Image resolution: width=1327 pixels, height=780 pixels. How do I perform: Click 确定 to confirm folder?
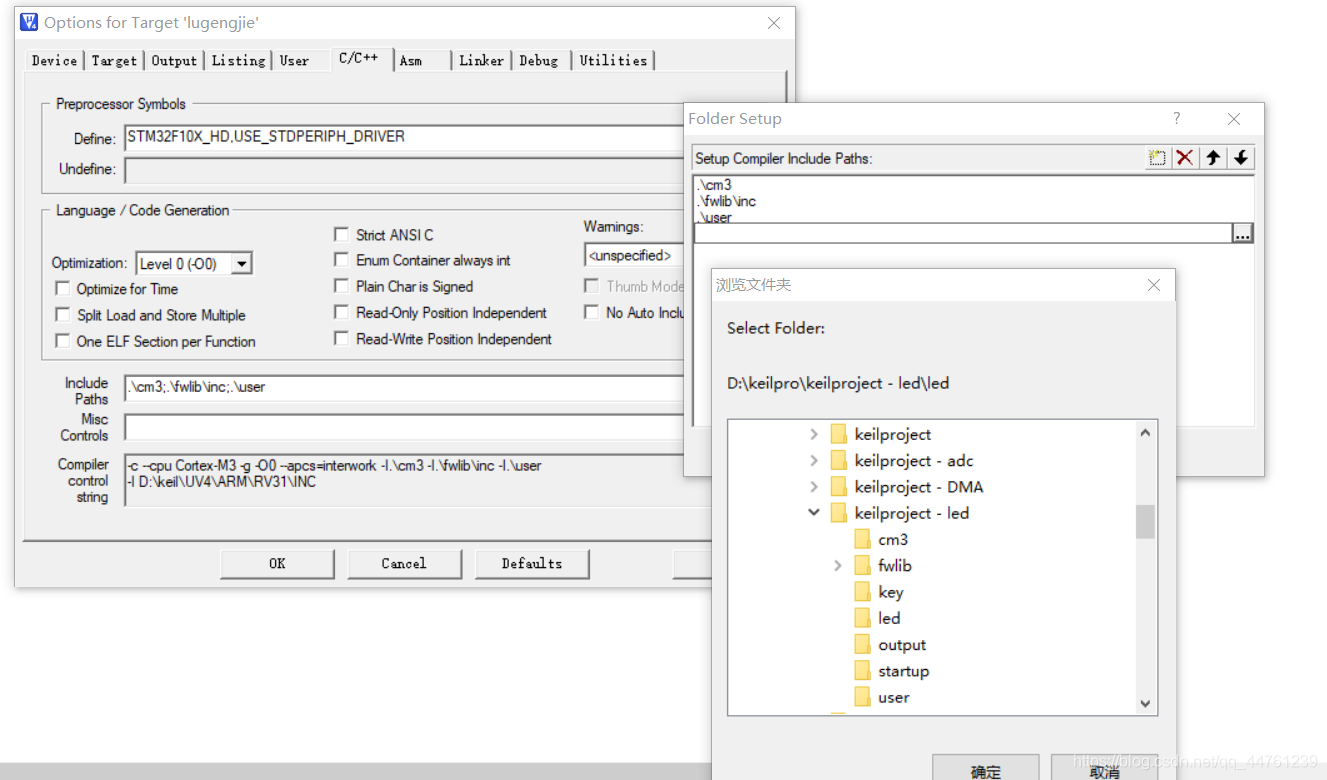click(985, 768)
